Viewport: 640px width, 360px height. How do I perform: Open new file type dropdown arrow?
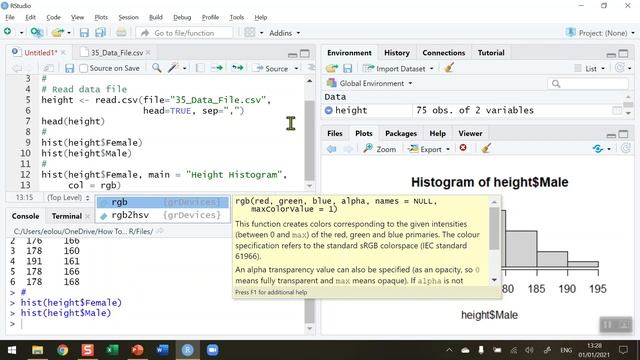[x=21, y=33]
